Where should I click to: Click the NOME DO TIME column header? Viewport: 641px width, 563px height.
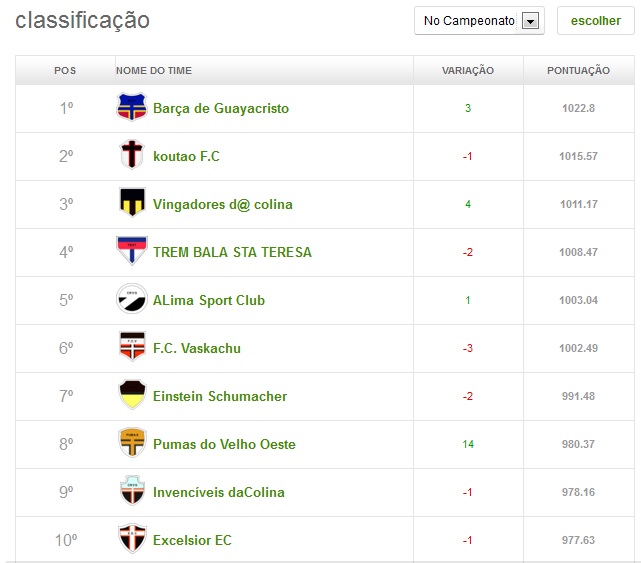(154, 71)
